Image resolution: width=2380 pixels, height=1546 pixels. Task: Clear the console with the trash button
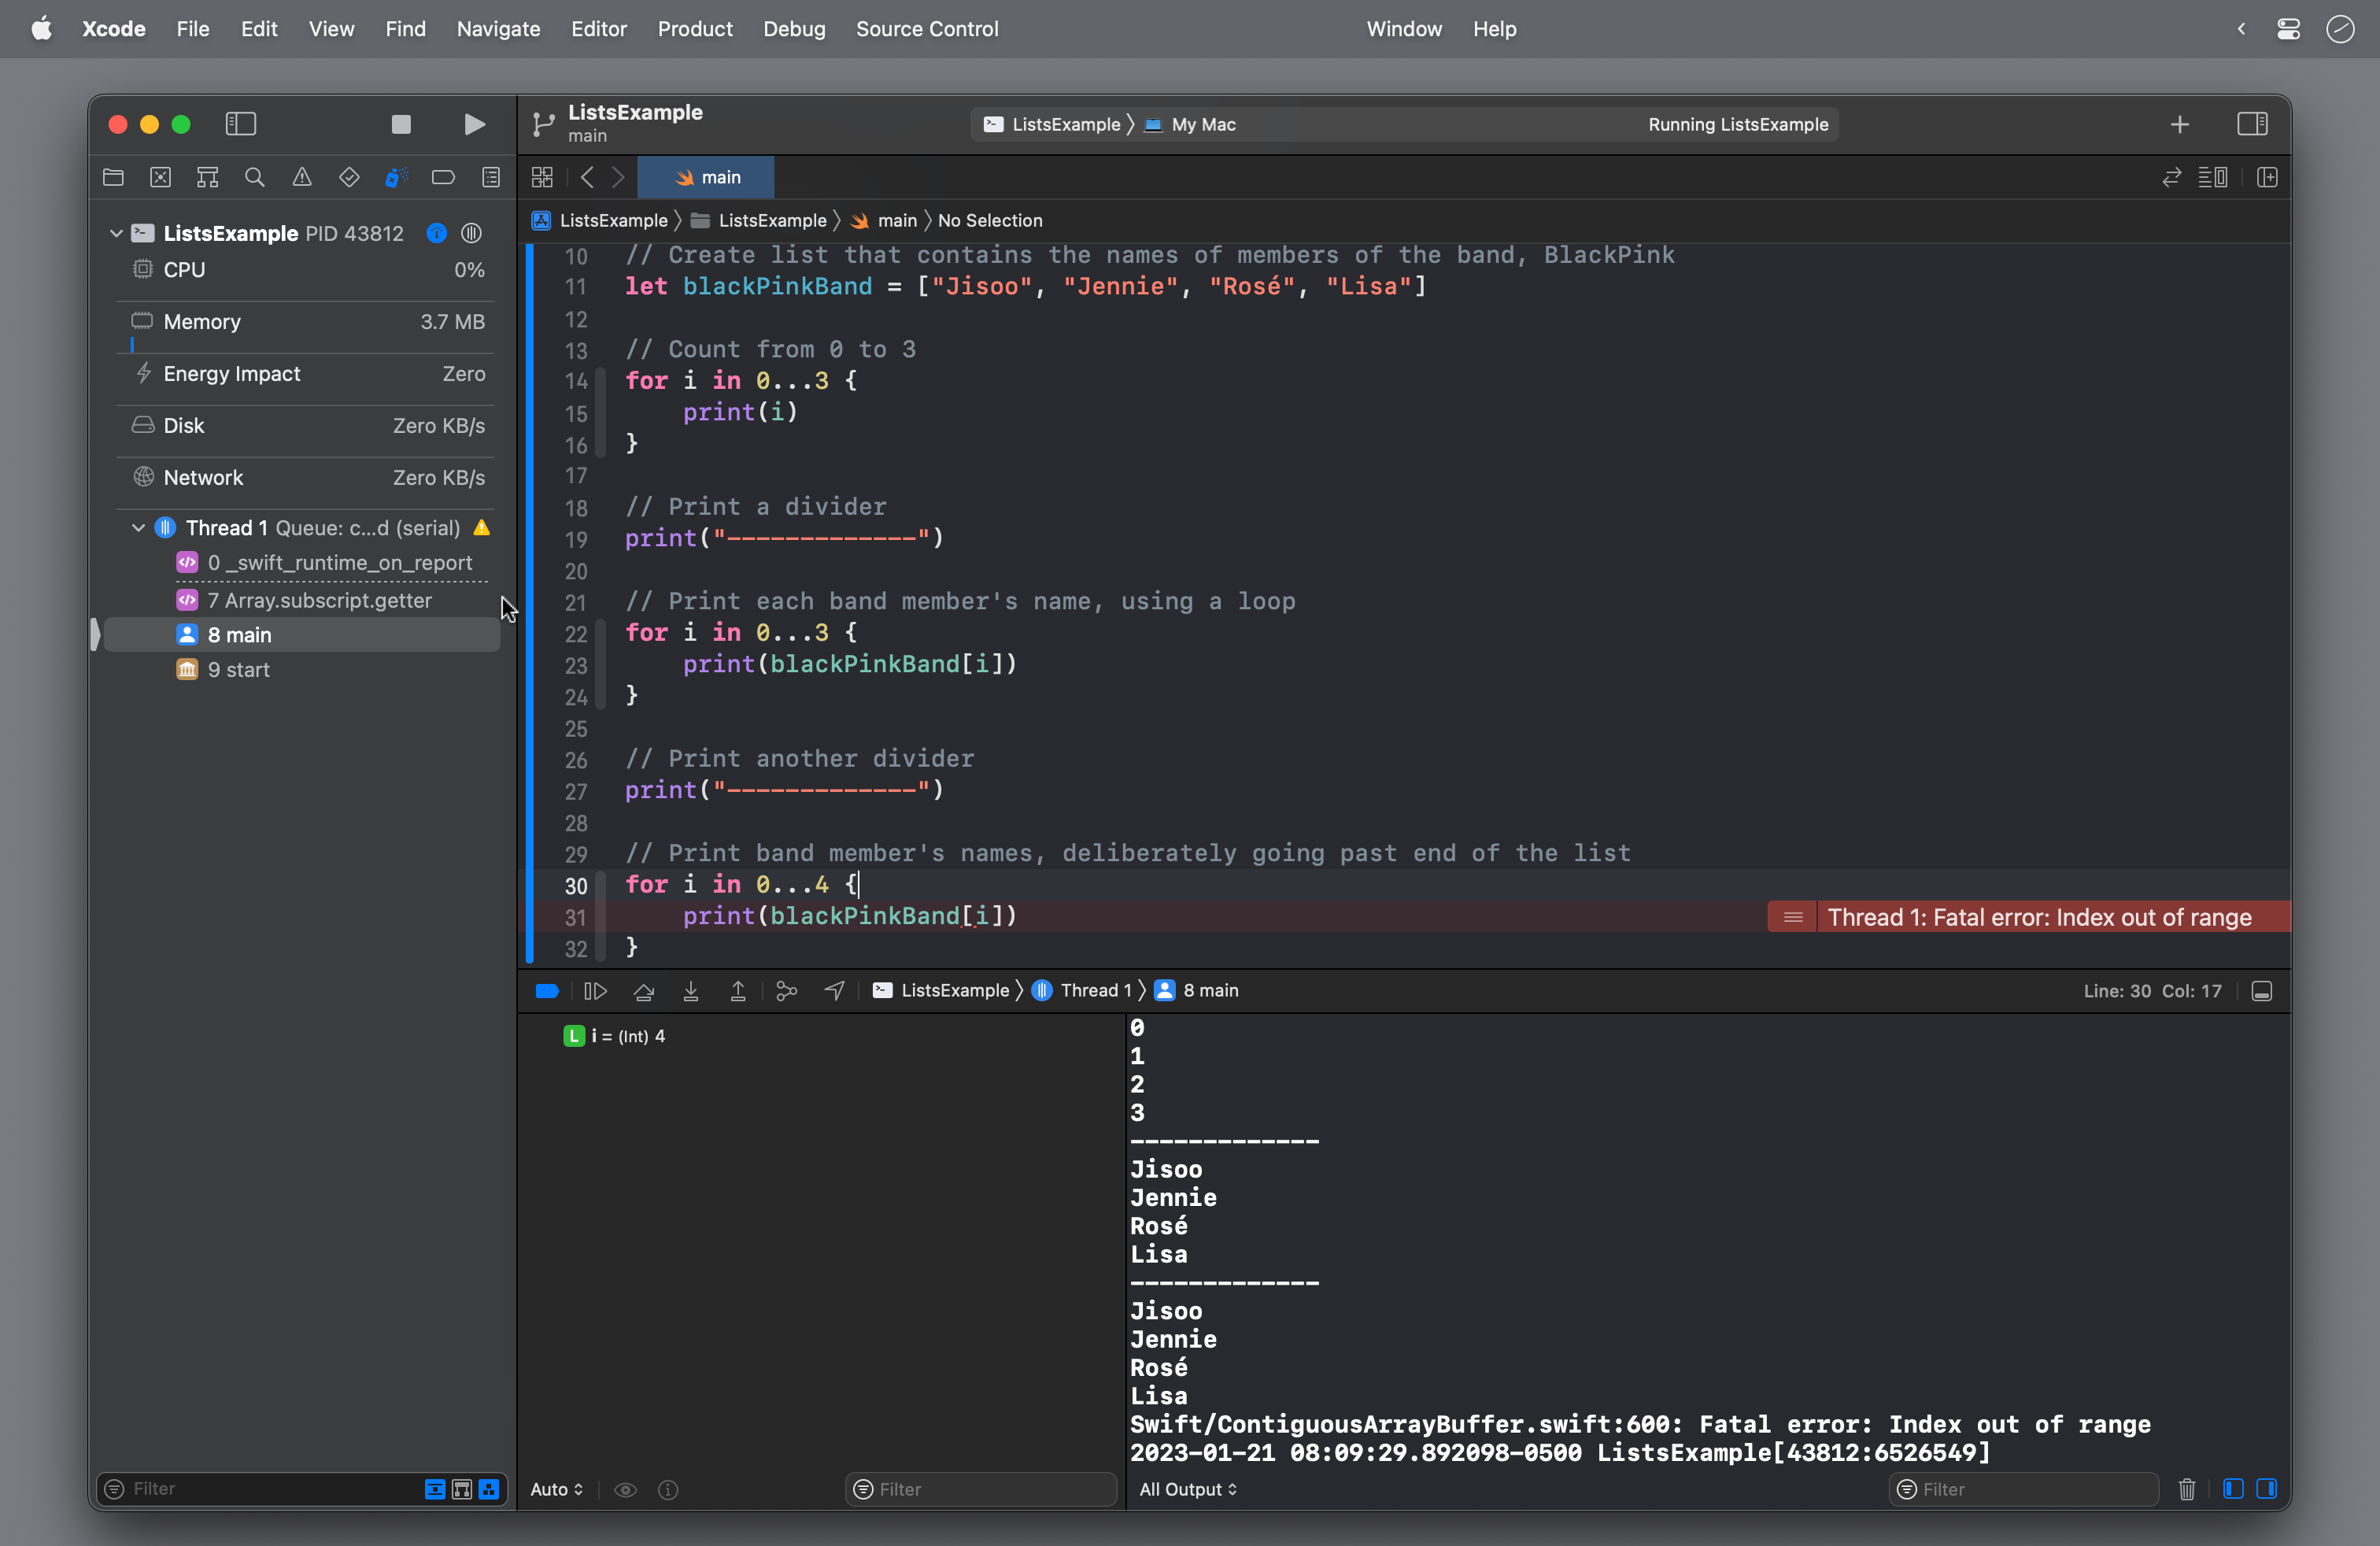[2187, 1489]
